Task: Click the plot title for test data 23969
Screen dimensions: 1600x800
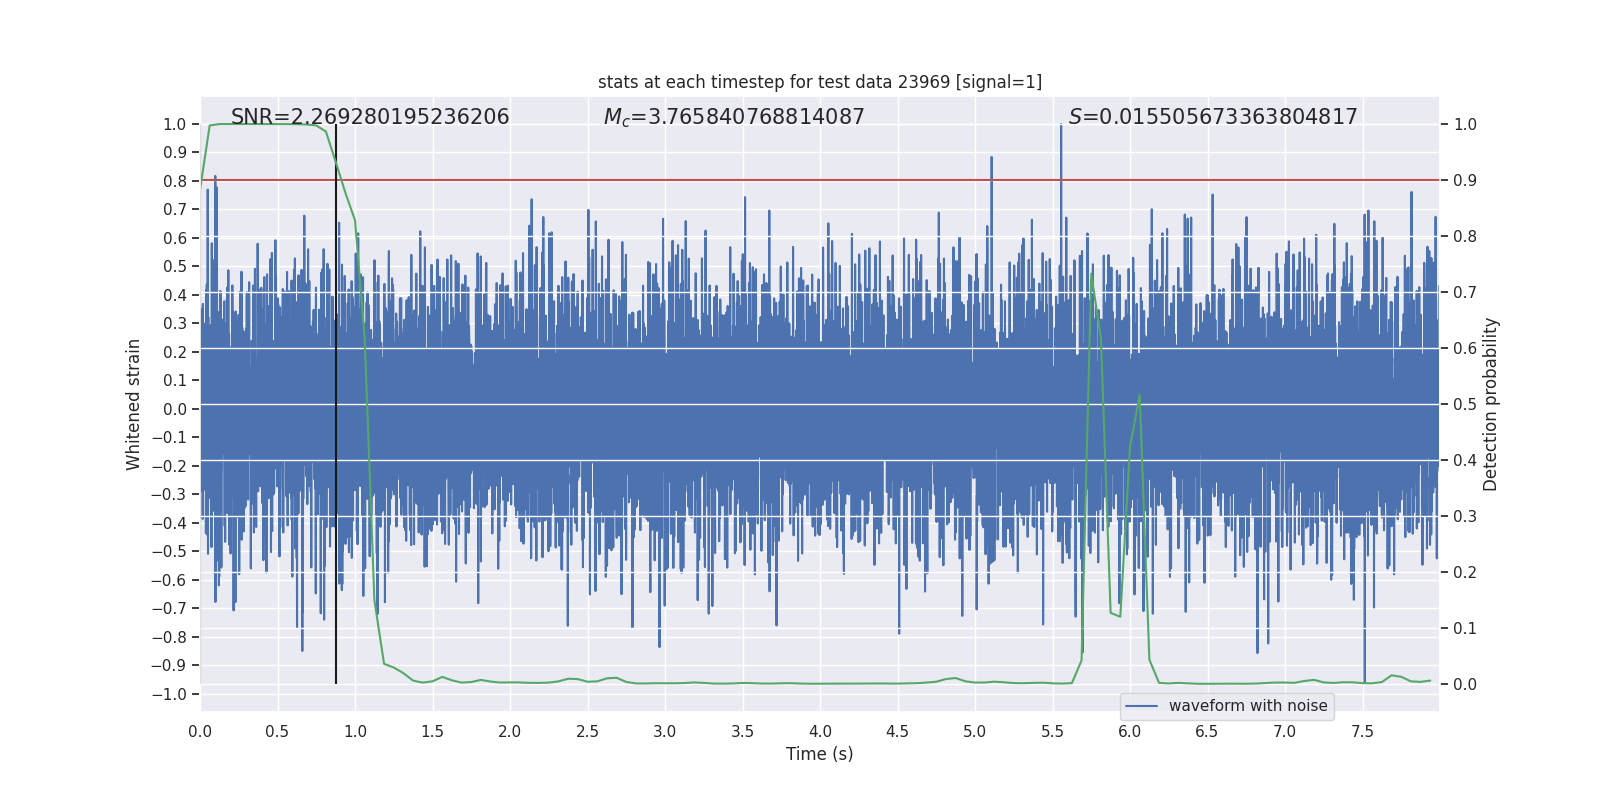Action: pyautogui.click(x=819, y=82)
